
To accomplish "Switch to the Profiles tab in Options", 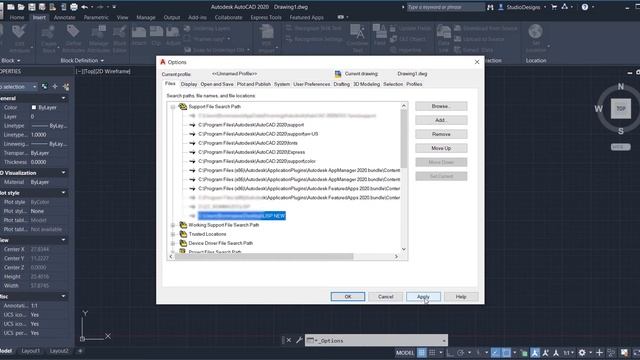I will point(414,84).
